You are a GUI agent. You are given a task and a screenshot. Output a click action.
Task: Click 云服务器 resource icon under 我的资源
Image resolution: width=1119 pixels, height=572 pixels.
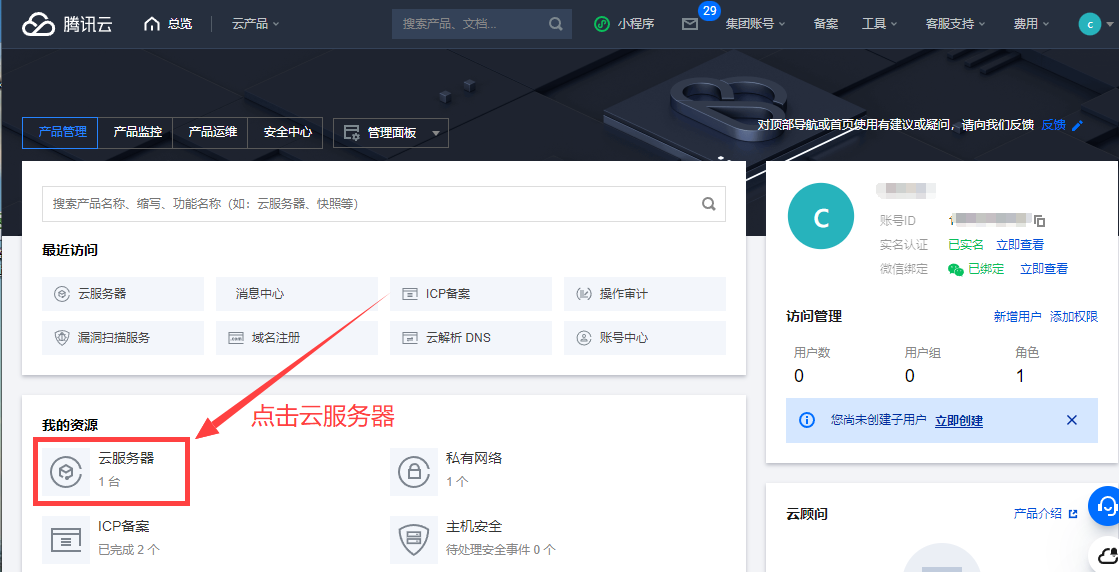coord(66,472)
